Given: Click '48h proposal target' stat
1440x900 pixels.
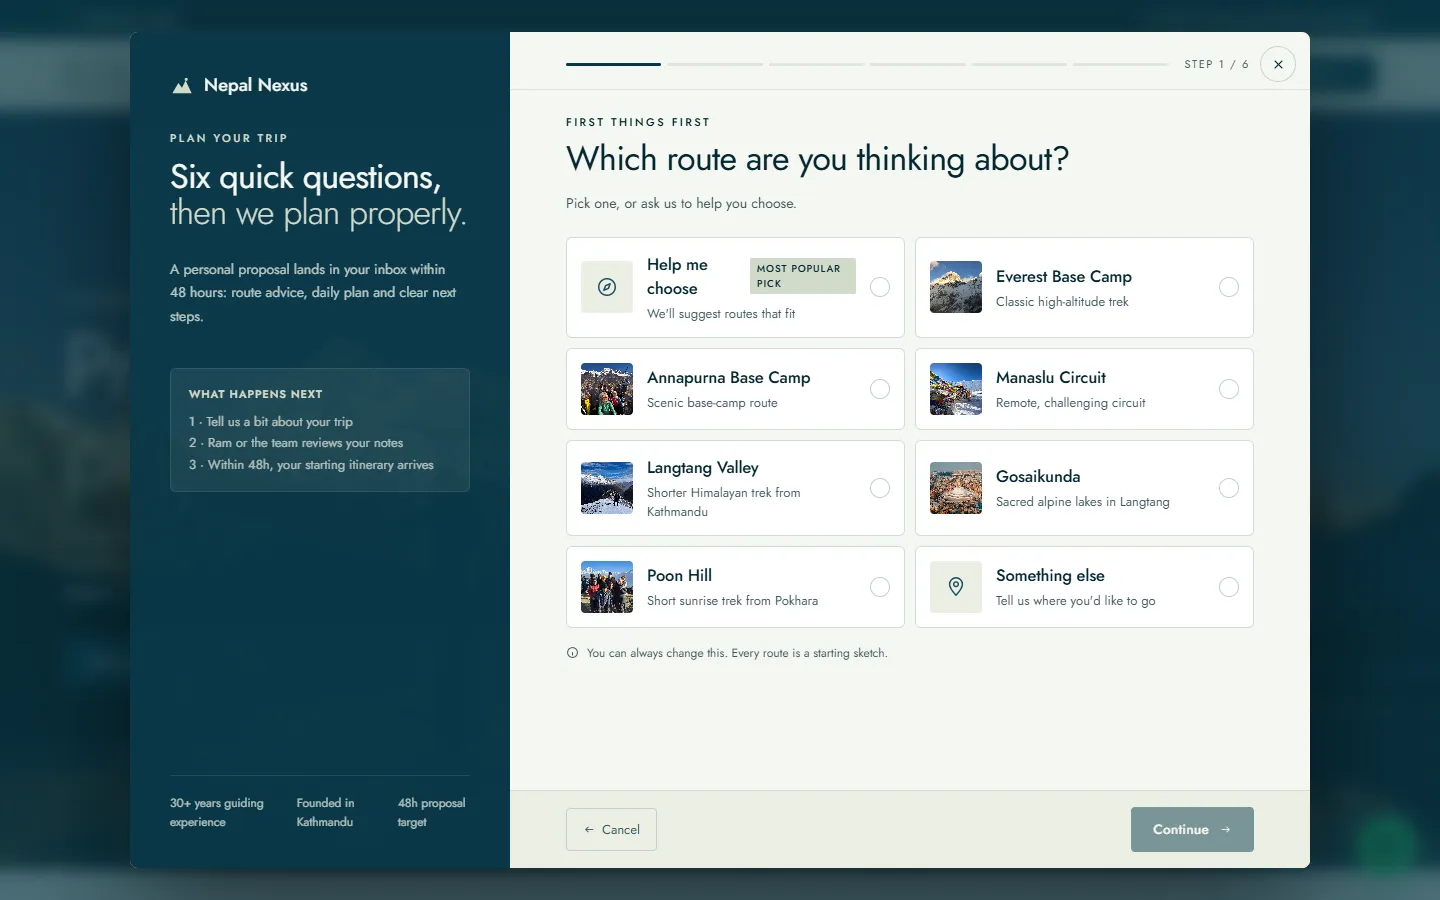Looking at the screenshot, I should click(x=431, y=812).
